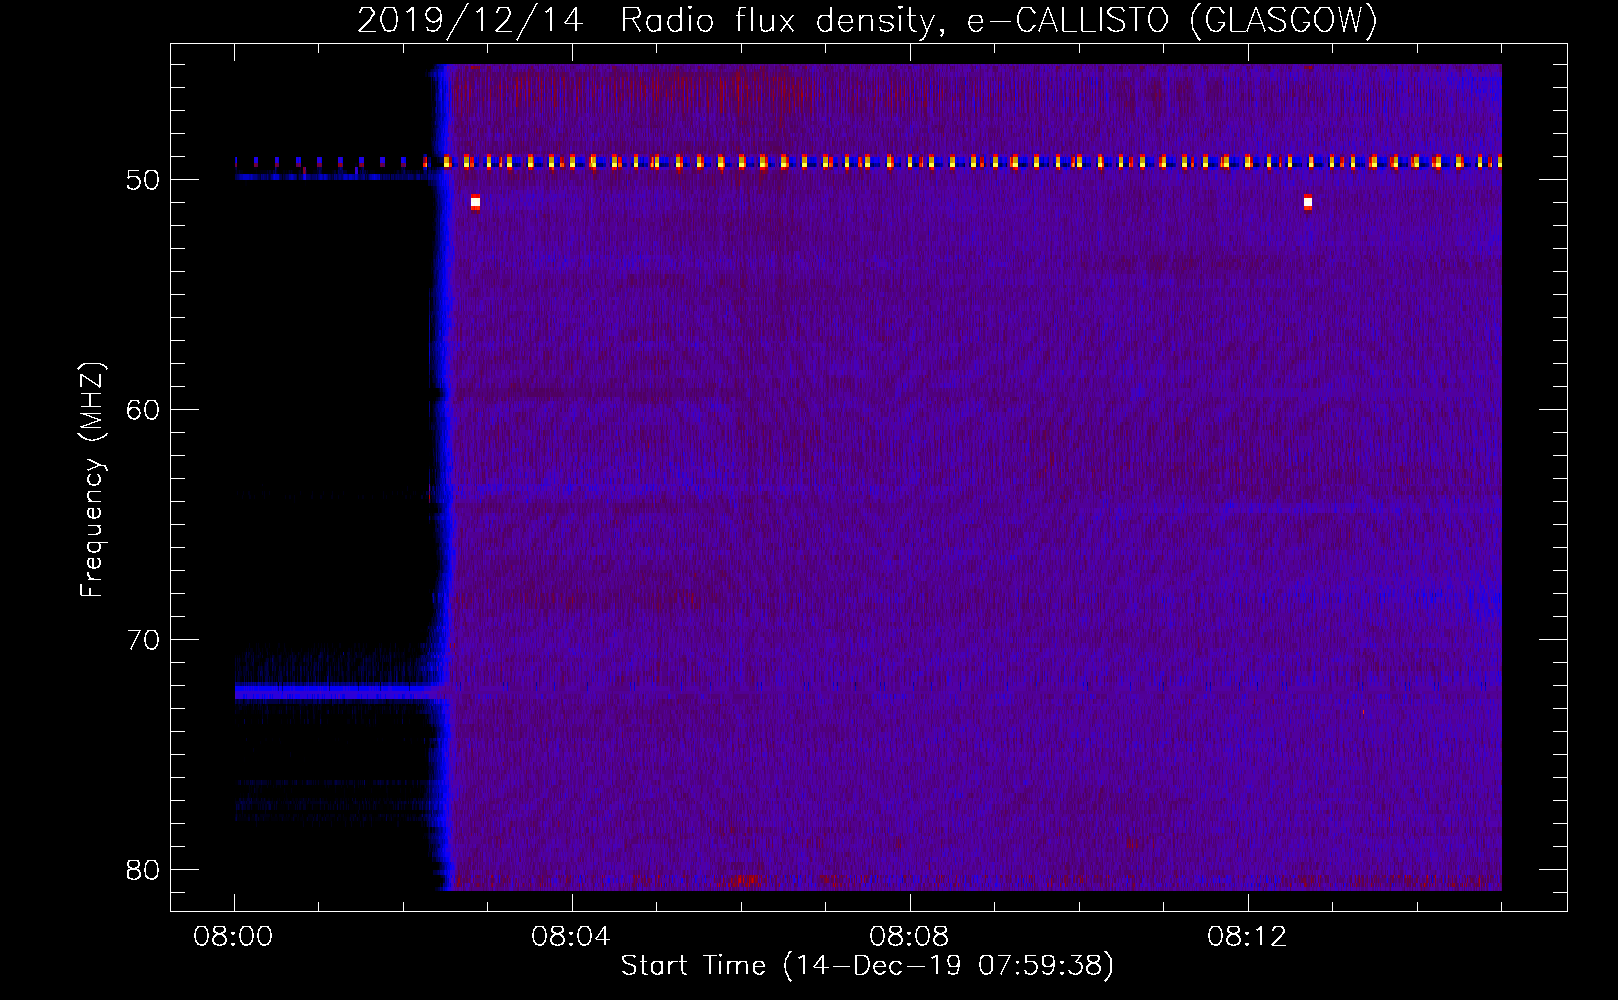Click the 08:00 time tick label

tap(234, 937)
